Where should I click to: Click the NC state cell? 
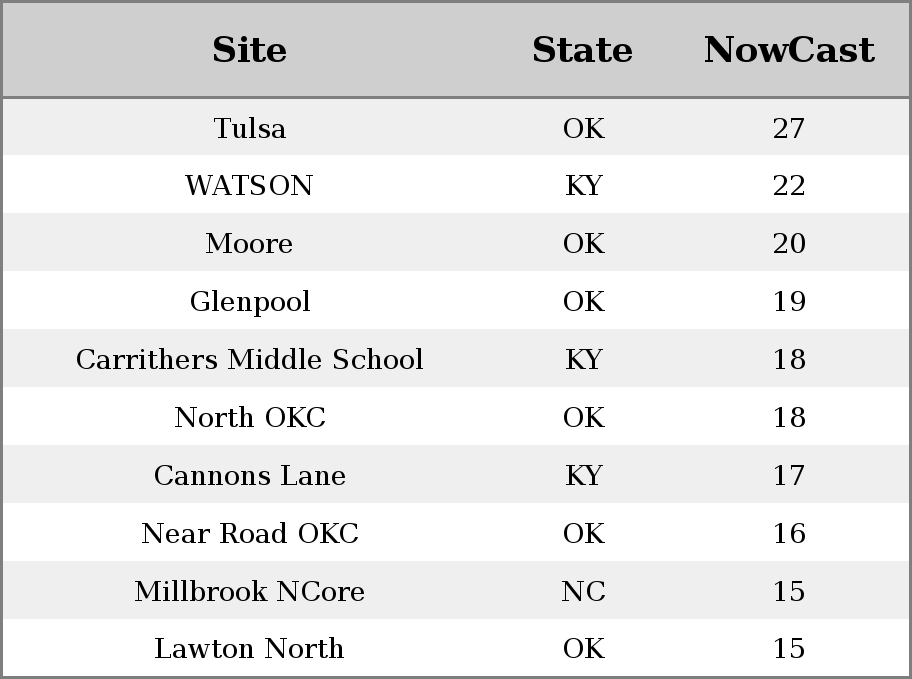coord(583,591)
